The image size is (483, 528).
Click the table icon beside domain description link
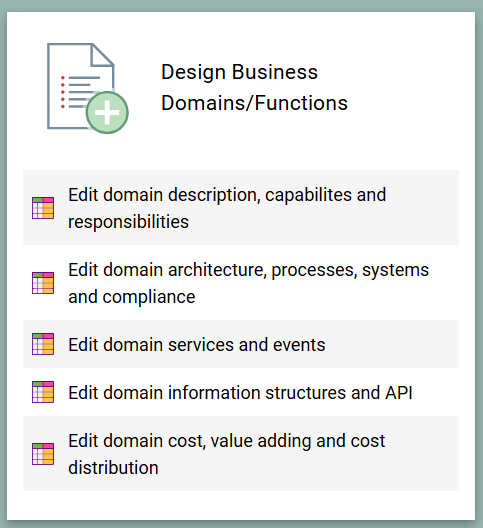tap(43, 208)
